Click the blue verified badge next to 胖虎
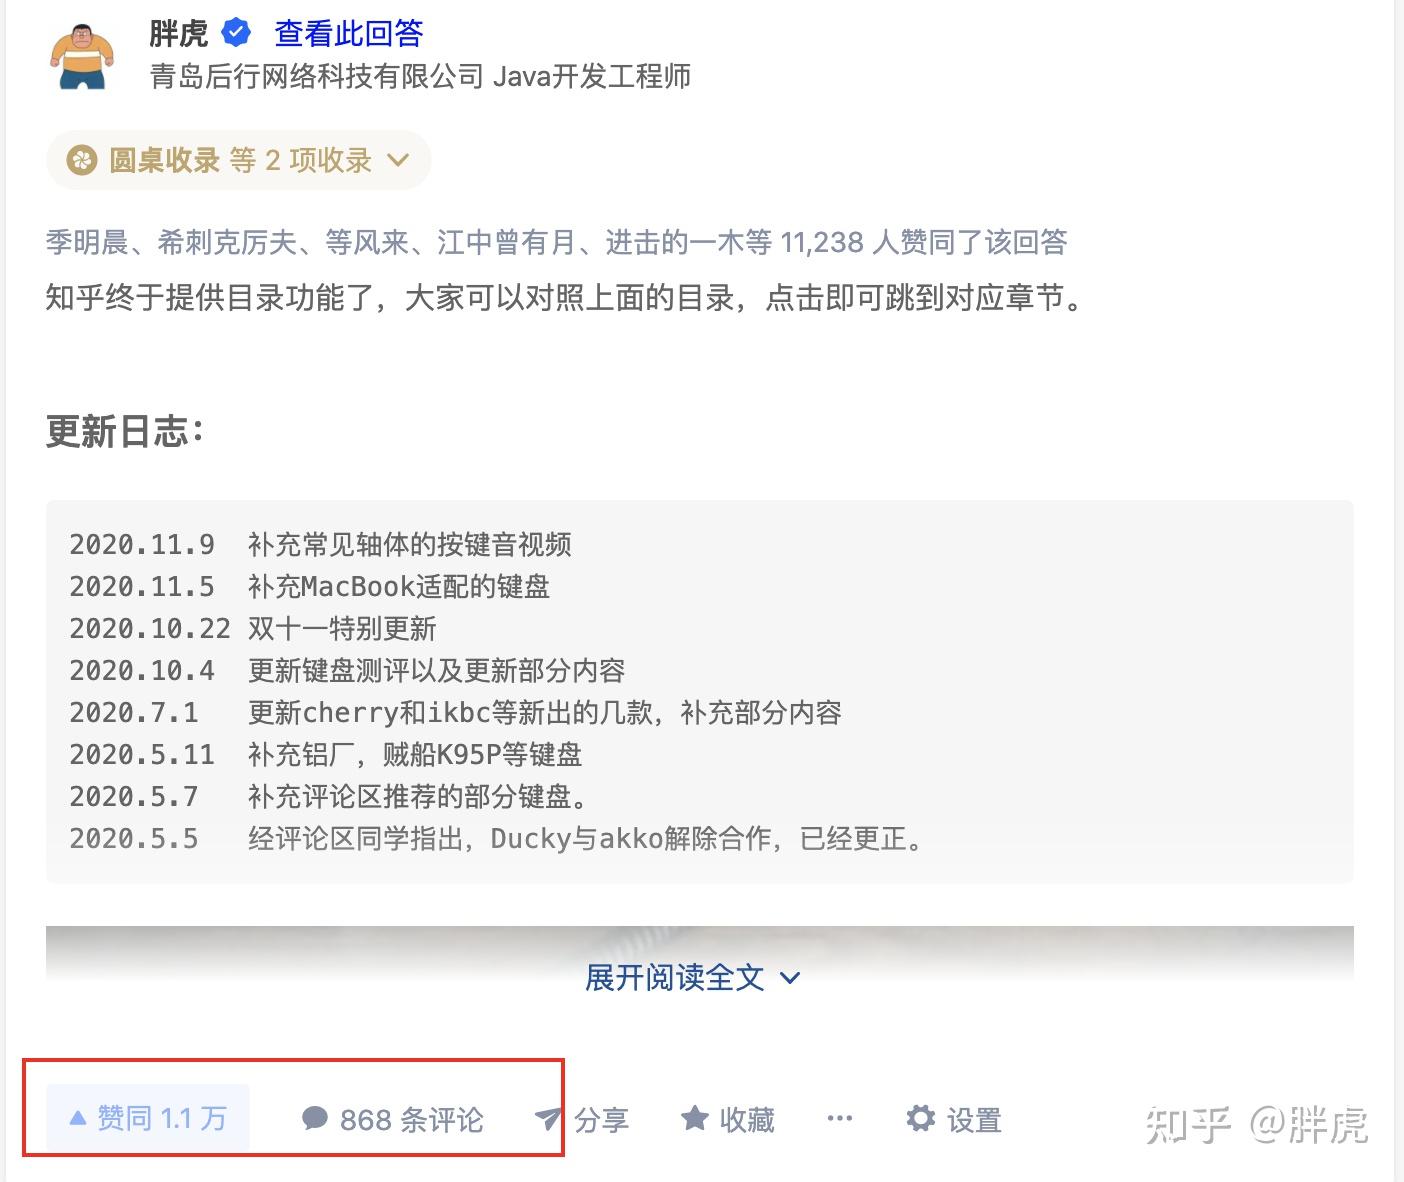 [x=236, y=32]
